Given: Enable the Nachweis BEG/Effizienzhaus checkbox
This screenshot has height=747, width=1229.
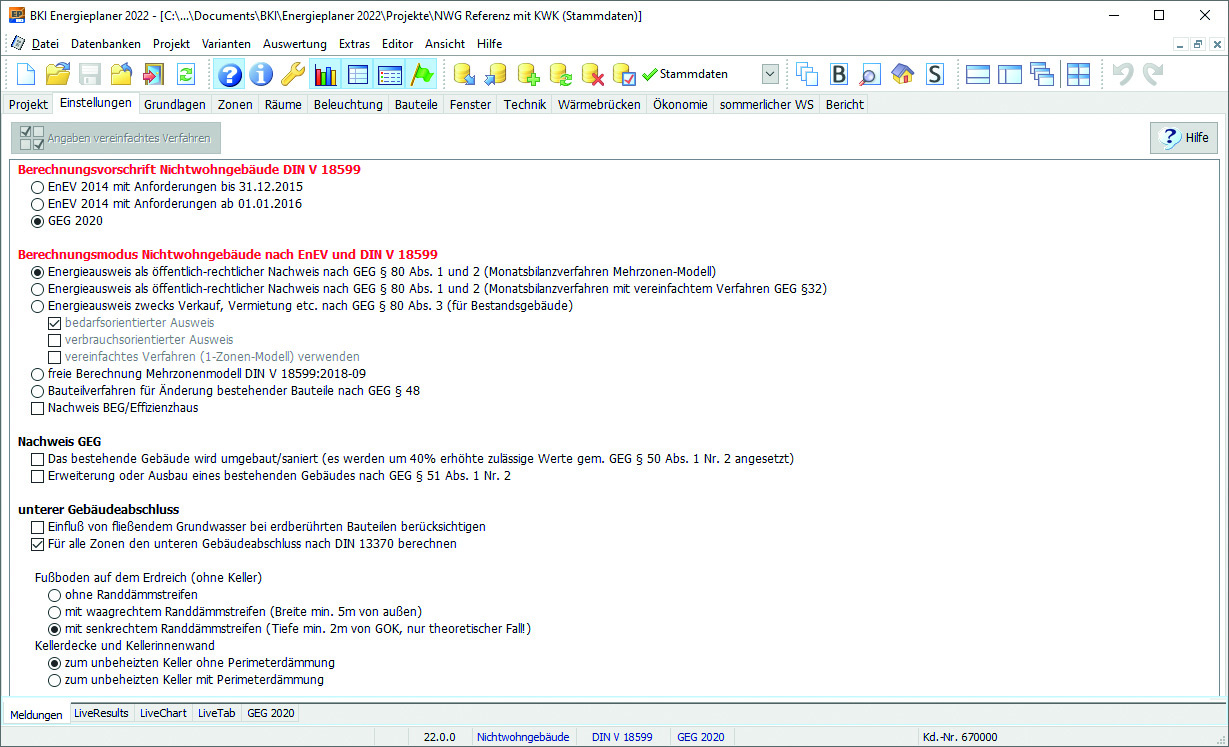Looking at the screenshot, I should coord(38,408).
